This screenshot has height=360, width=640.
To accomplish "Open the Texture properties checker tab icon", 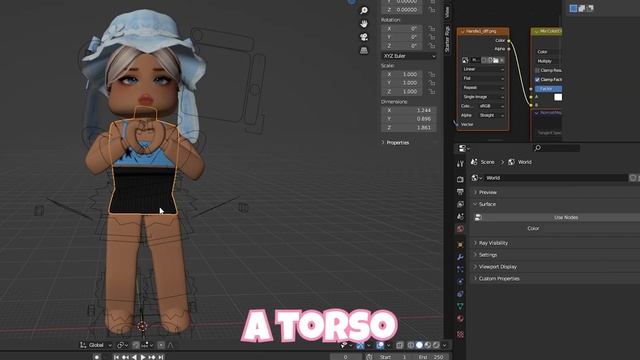I will pos(460,334).
